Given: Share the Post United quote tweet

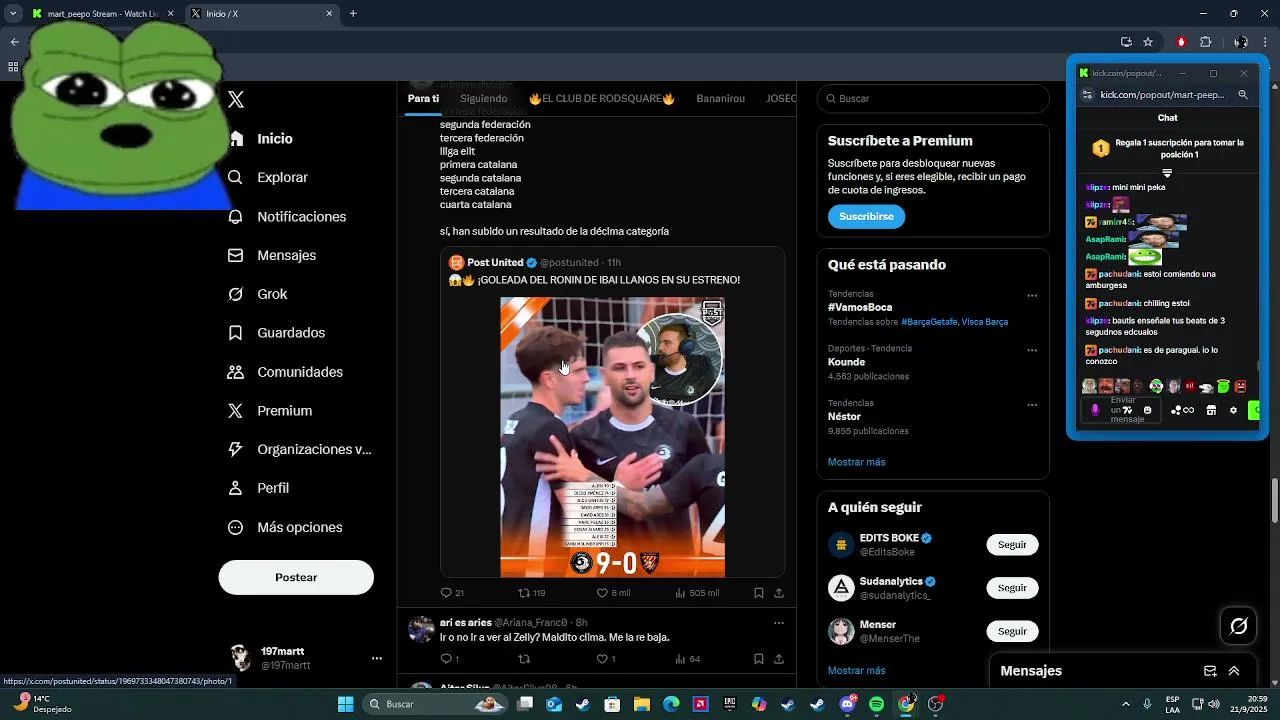Looking at the screenshot, I should click(779, 593).
